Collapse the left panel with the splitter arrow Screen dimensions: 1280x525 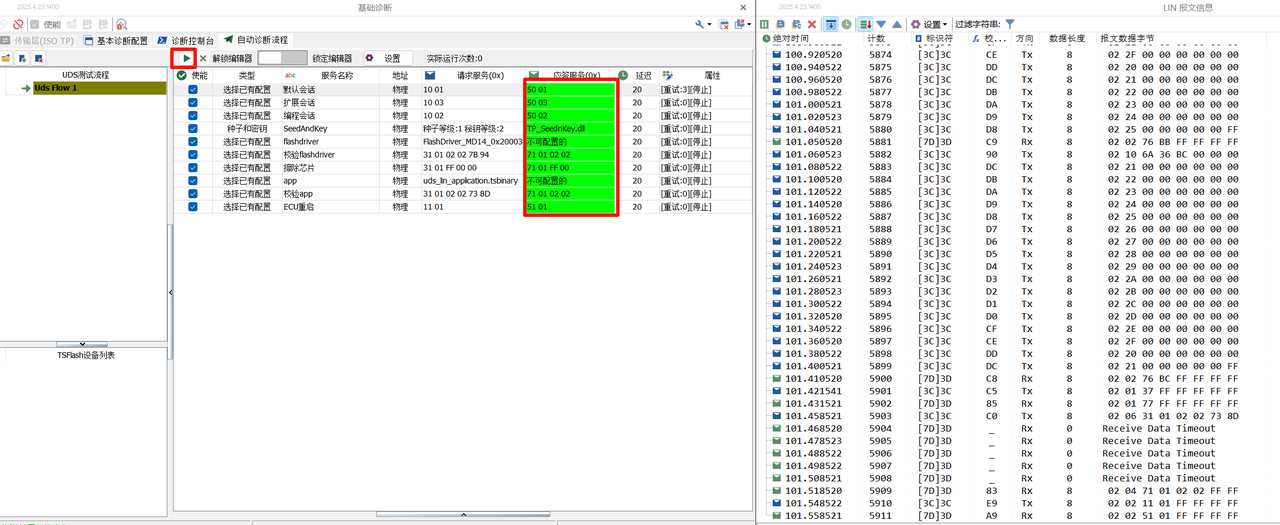(171, 292)
